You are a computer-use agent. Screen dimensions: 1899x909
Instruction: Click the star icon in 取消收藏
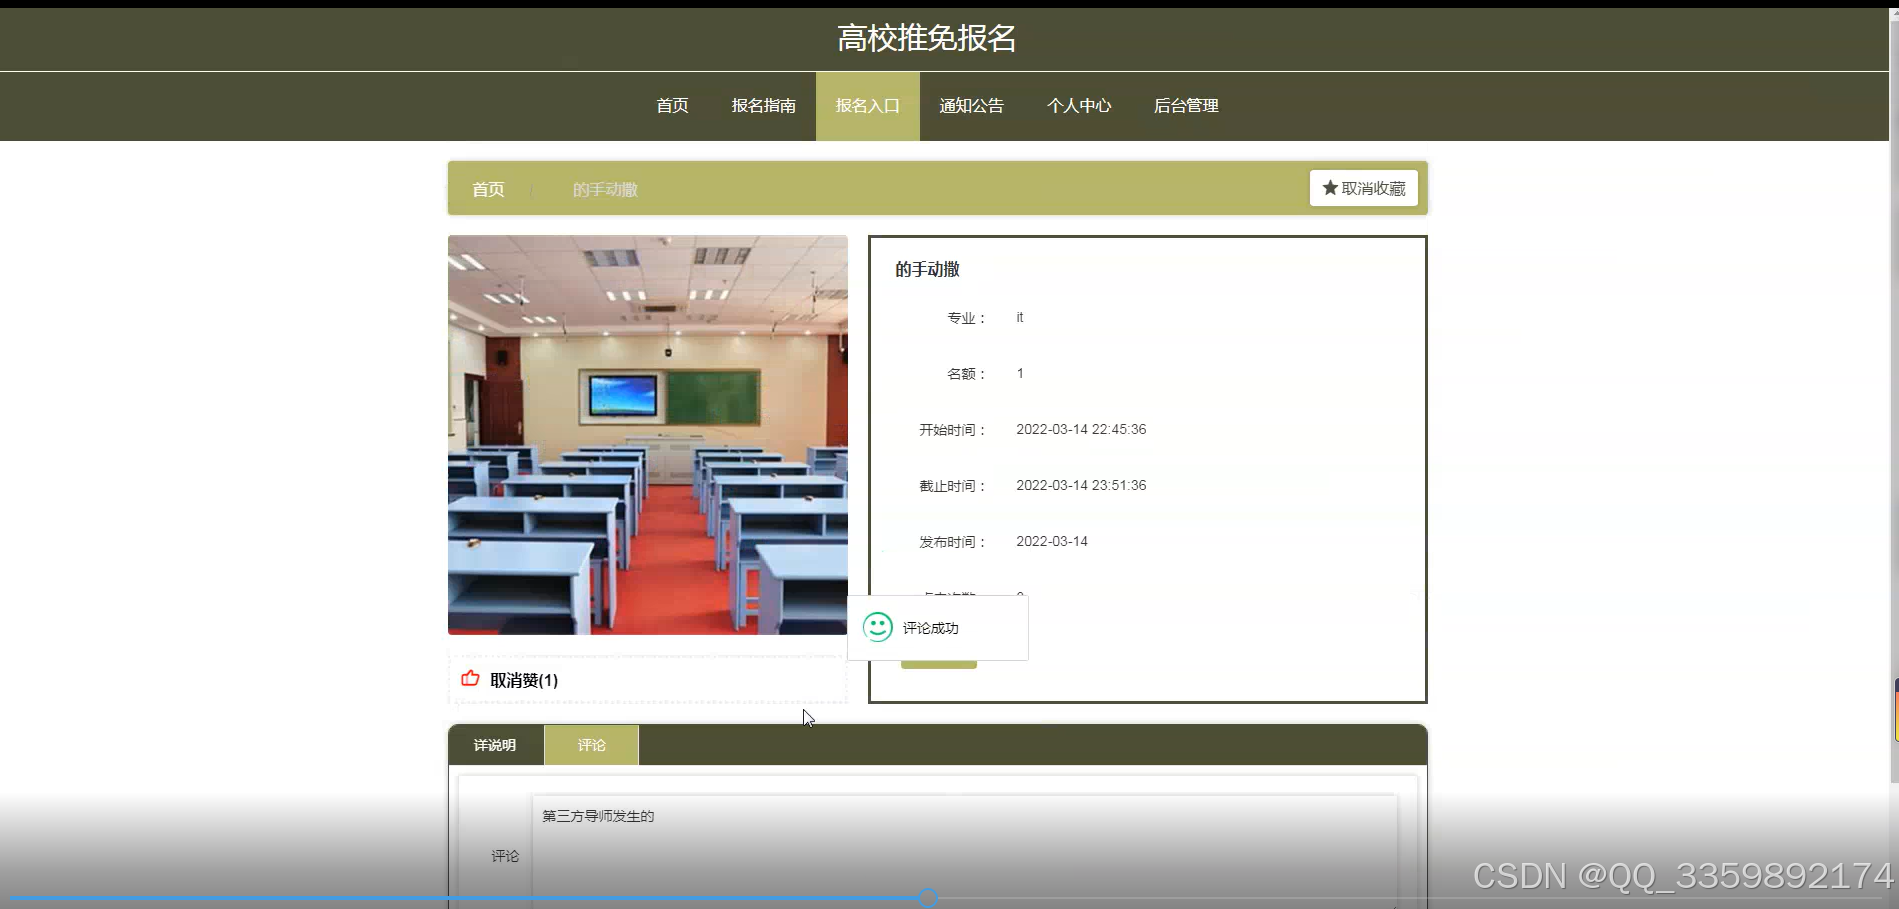point(1330,188)
